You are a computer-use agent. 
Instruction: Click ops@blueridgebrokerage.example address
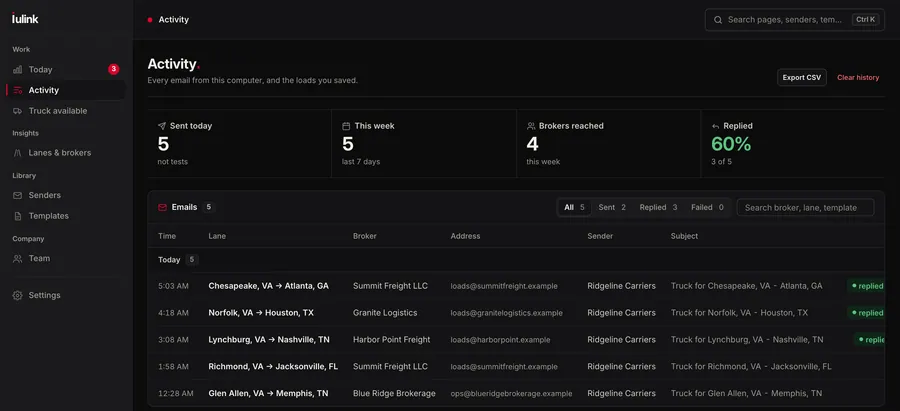[x=511, y=393]
